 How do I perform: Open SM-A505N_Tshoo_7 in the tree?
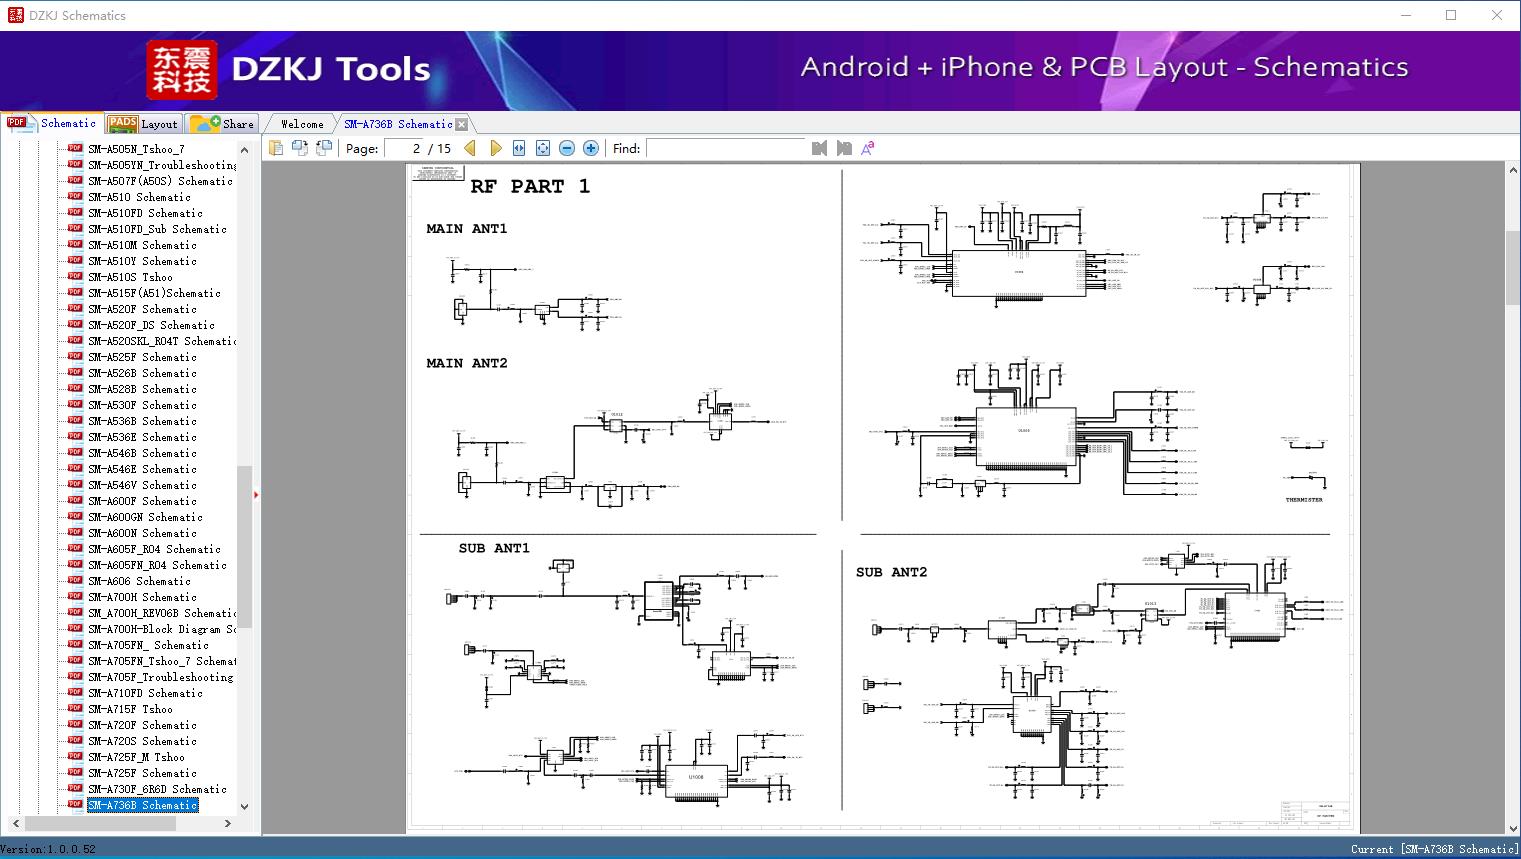pyautogui.click(x=136, y=149)
